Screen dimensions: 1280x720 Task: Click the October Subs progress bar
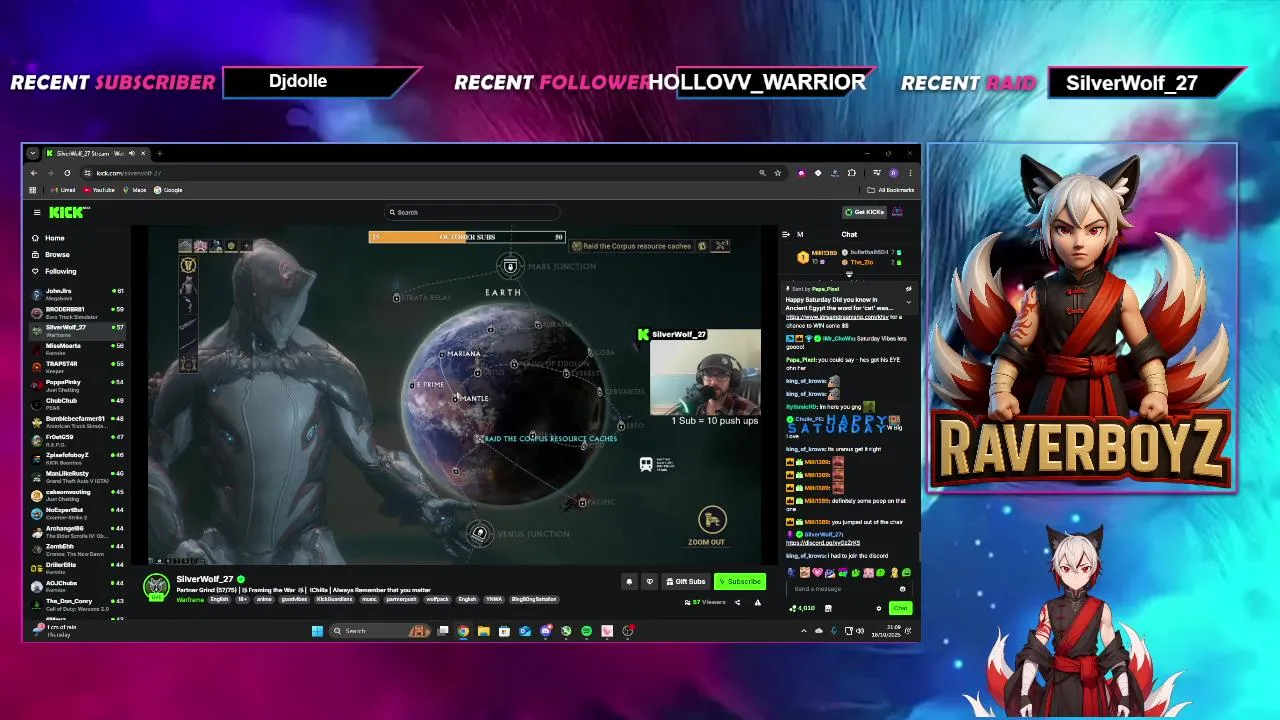[467, 237]
